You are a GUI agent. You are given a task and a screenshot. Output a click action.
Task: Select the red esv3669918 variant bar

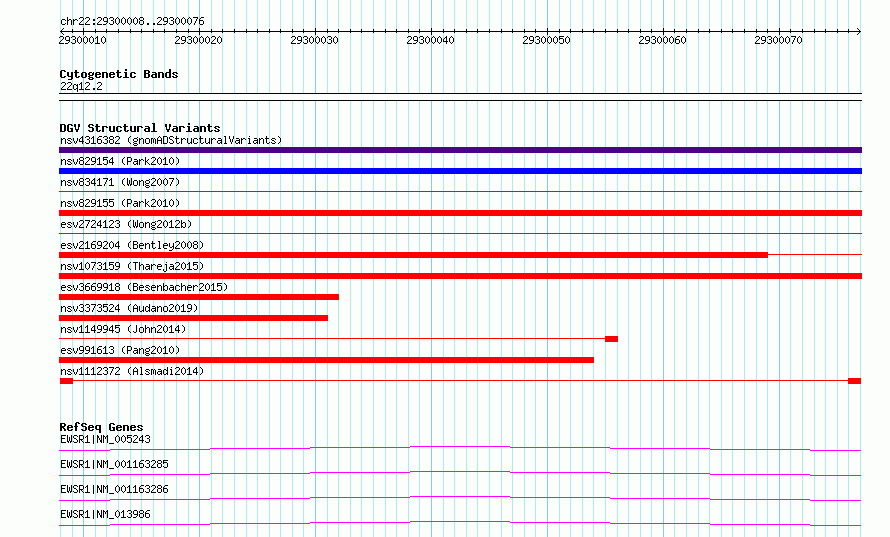[199, 297]
